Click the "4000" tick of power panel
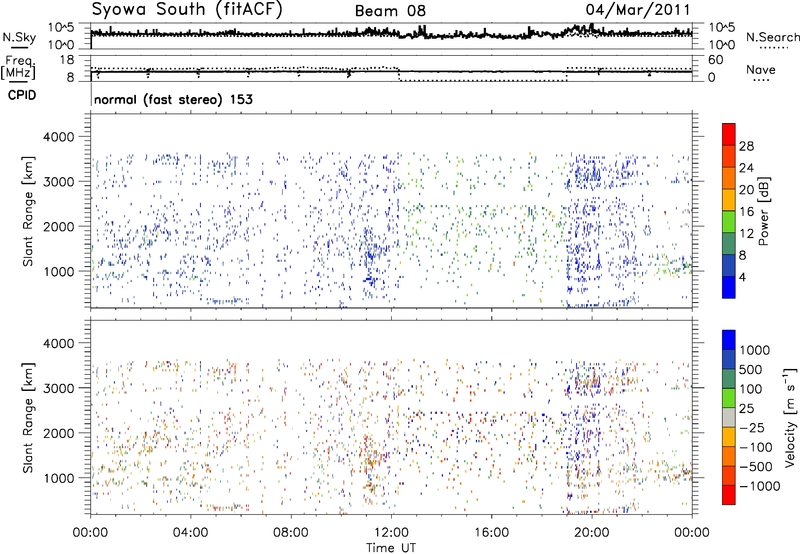 58,137
